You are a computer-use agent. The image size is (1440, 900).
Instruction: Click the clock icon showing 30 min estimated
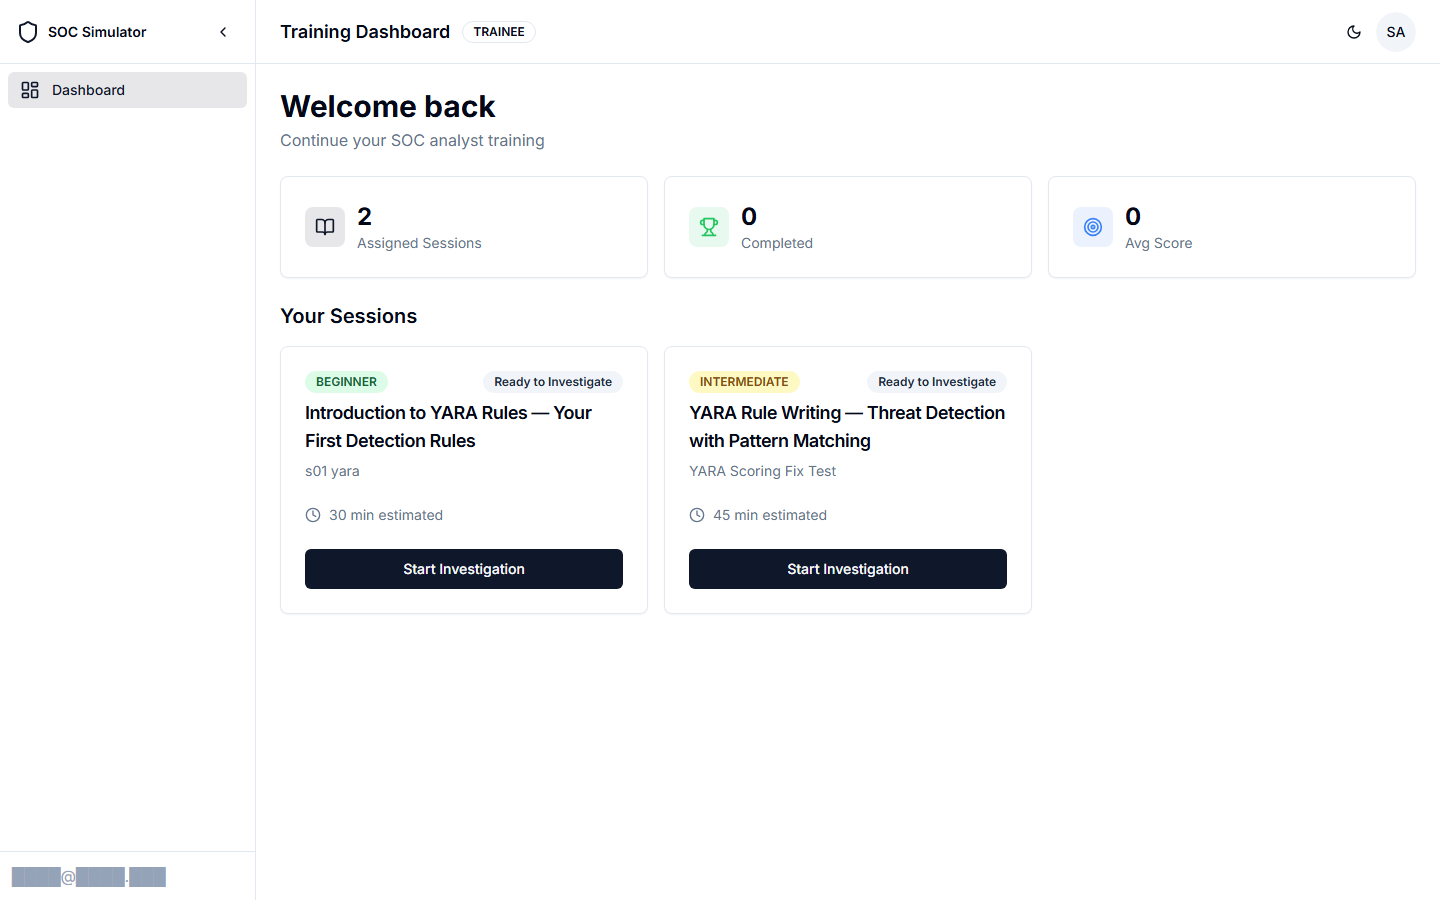(x=311, y=514)
